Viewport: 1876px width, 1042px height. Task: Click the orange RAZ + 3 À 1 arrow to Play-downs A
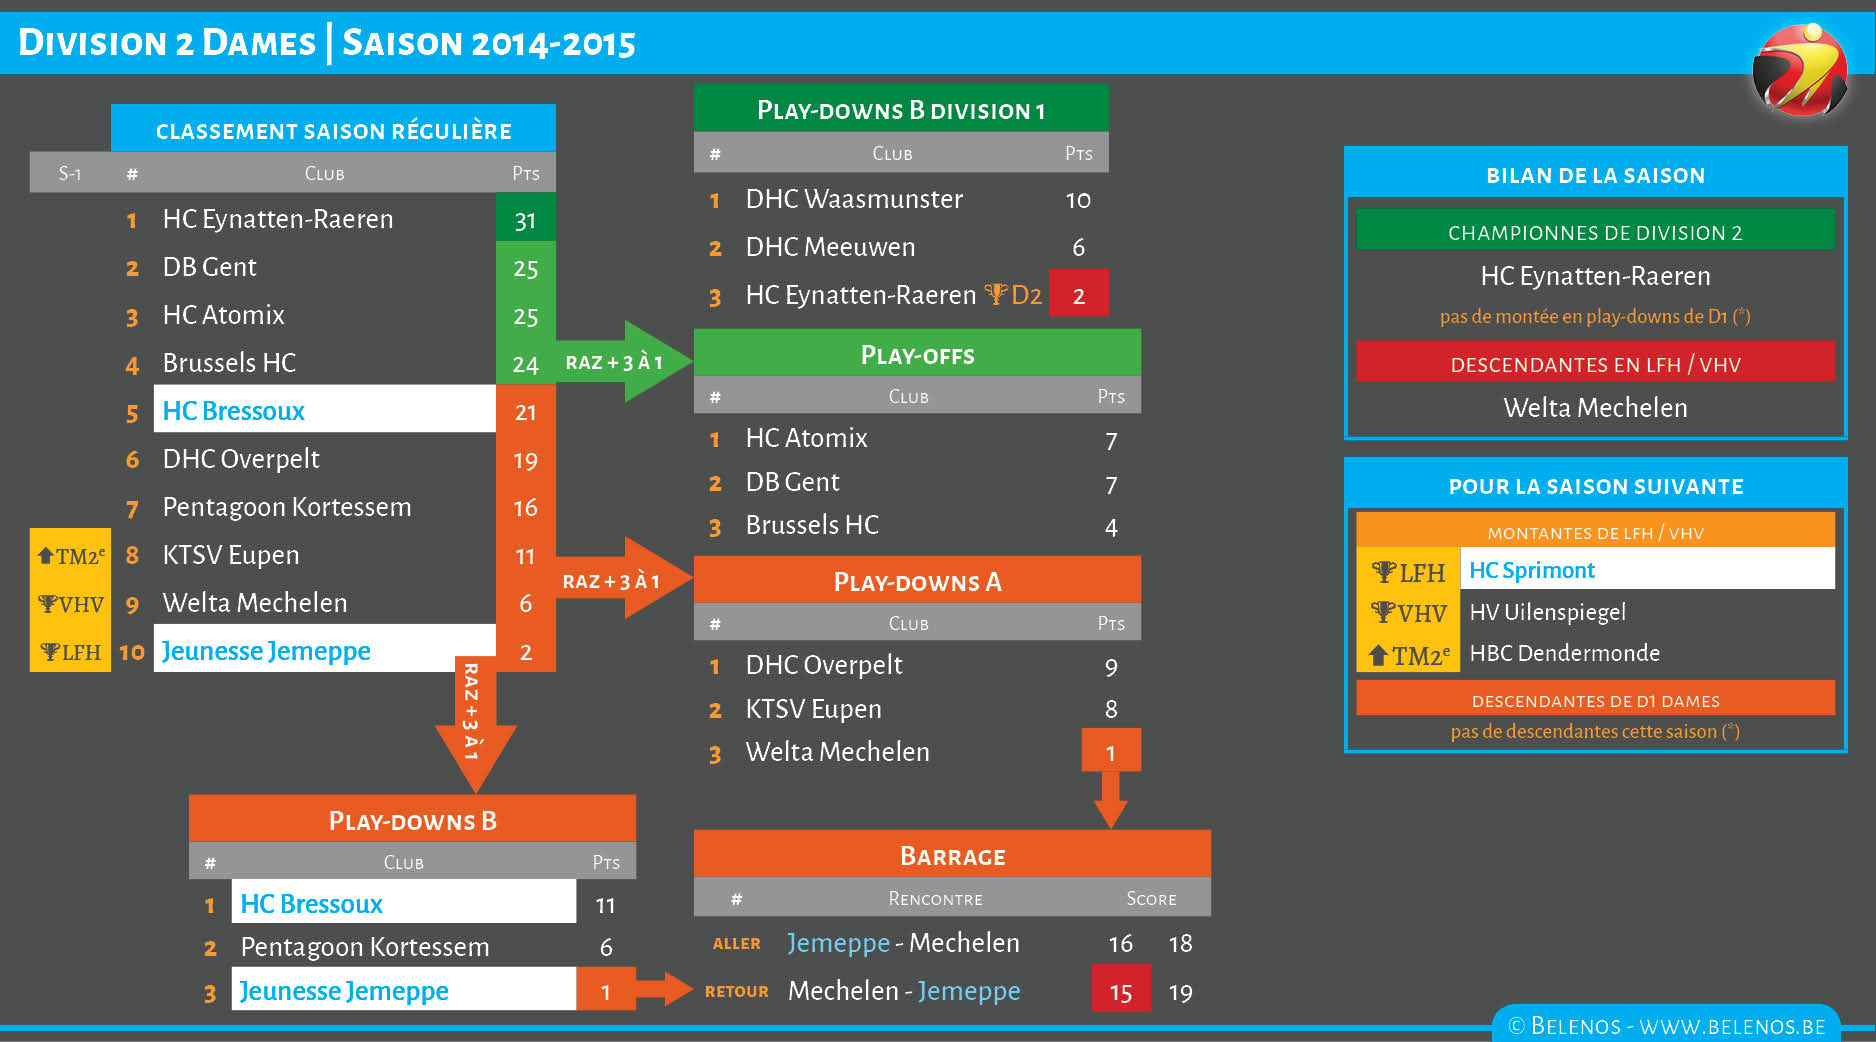(622, 580)
